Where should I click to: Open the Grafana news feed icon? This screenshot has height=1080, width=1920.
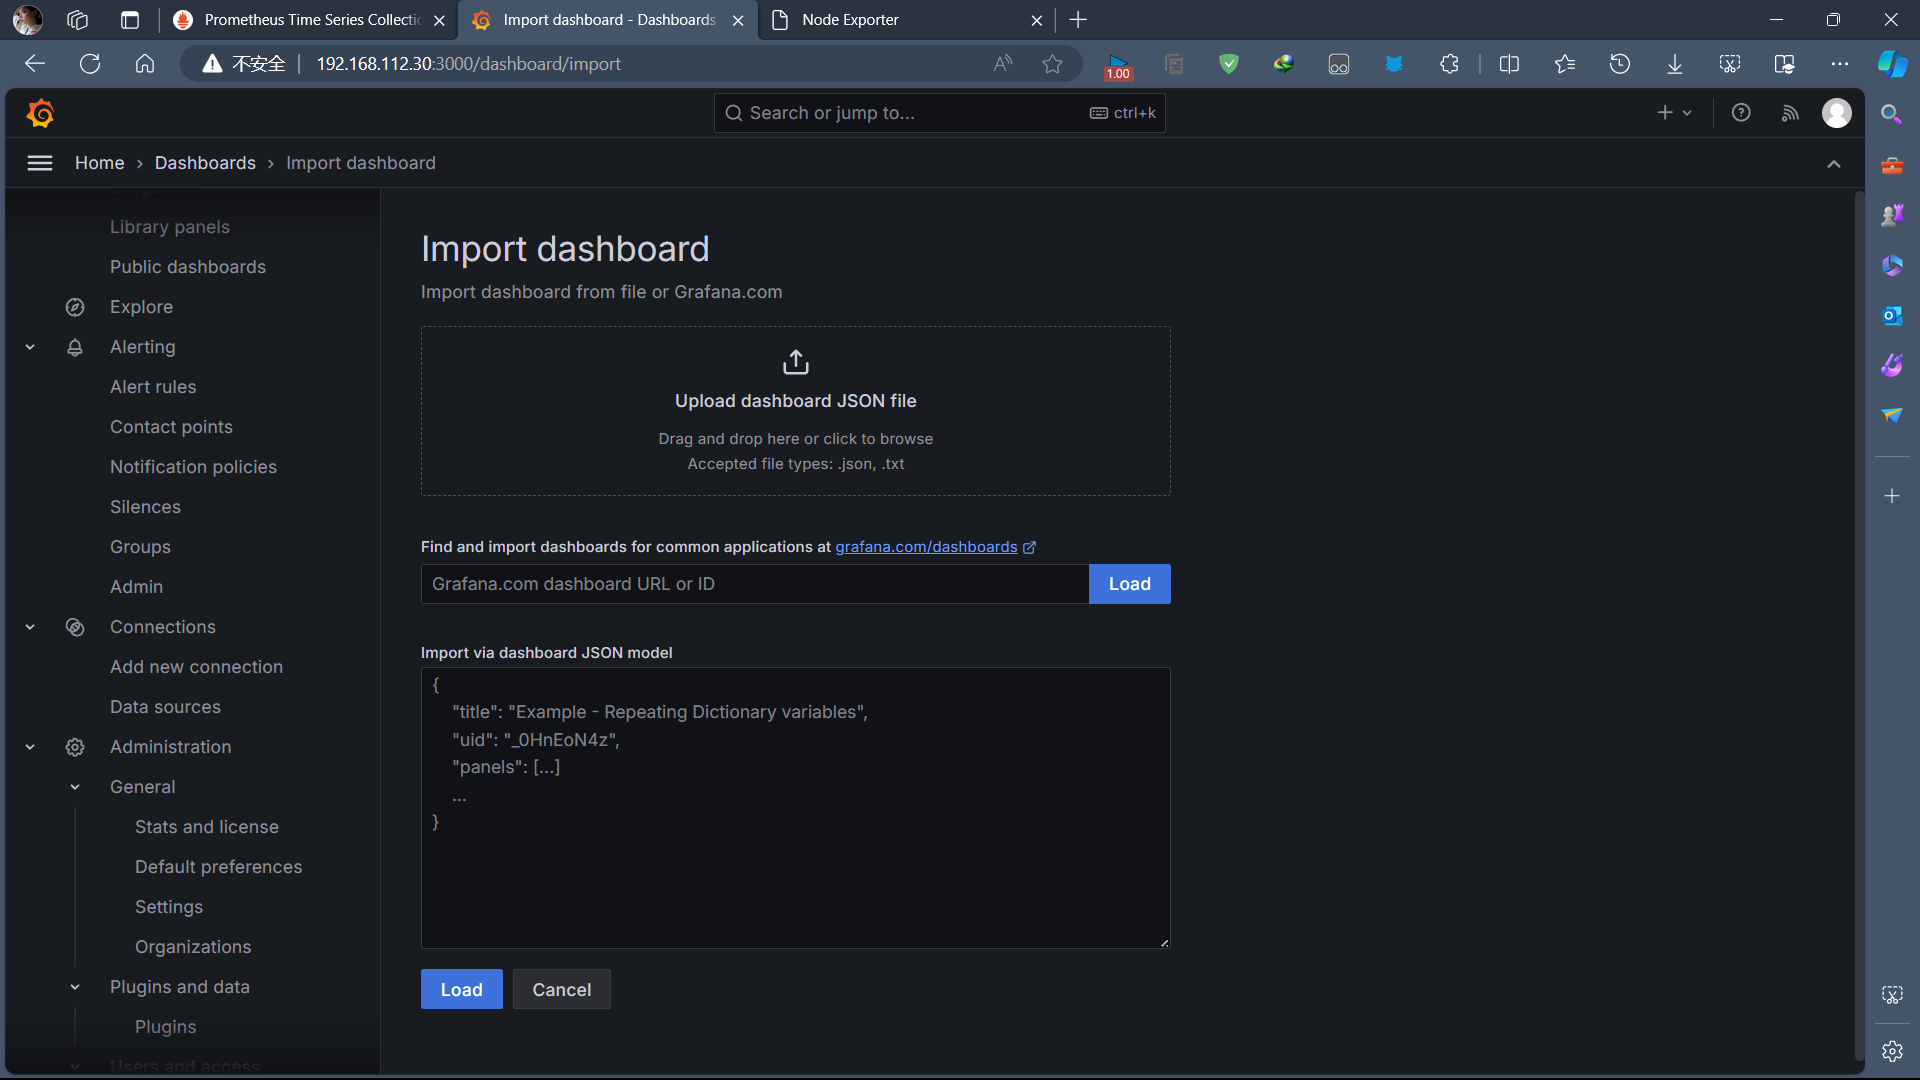(1791, 112)
